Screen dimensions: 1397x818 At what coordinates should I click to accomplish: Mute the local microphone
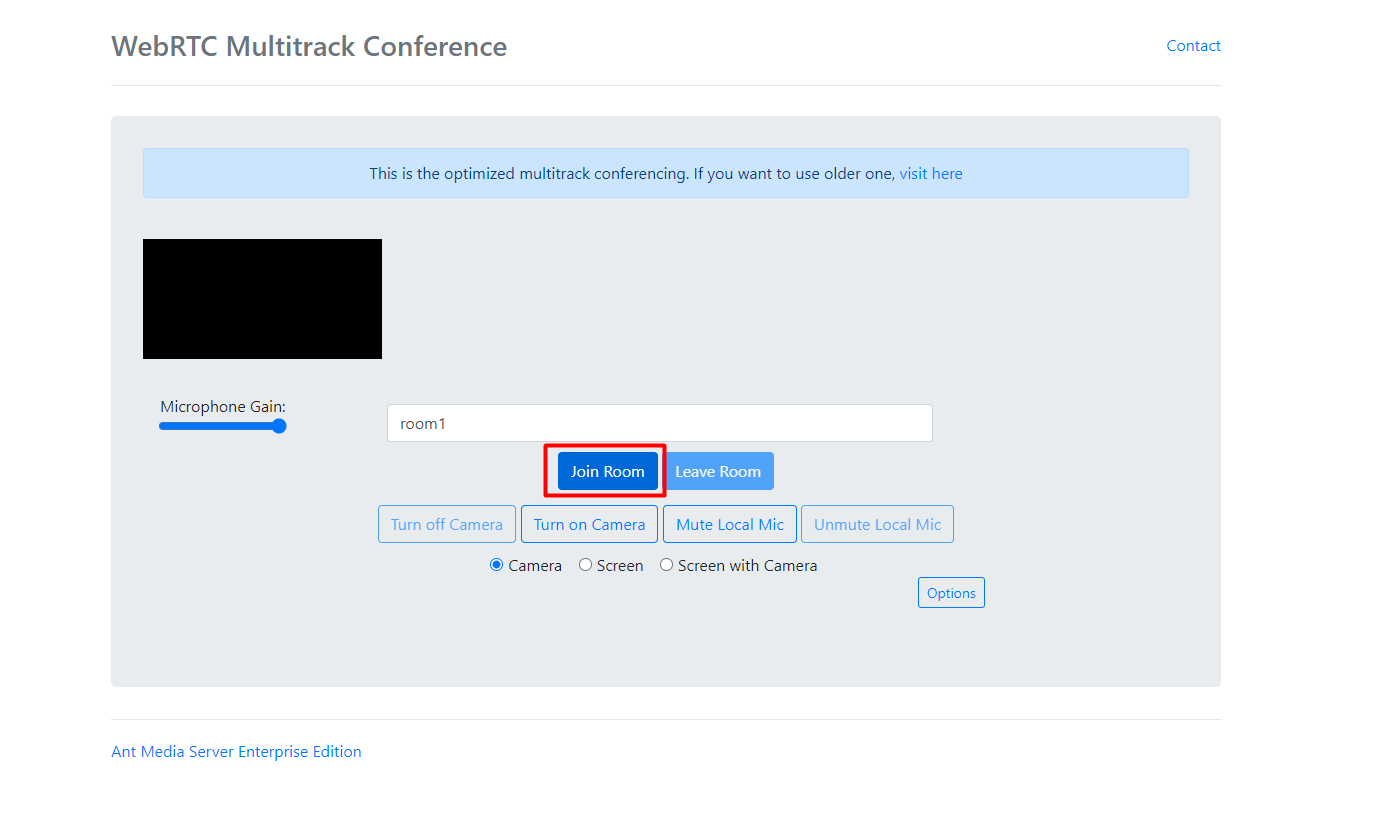click(729, 525)
